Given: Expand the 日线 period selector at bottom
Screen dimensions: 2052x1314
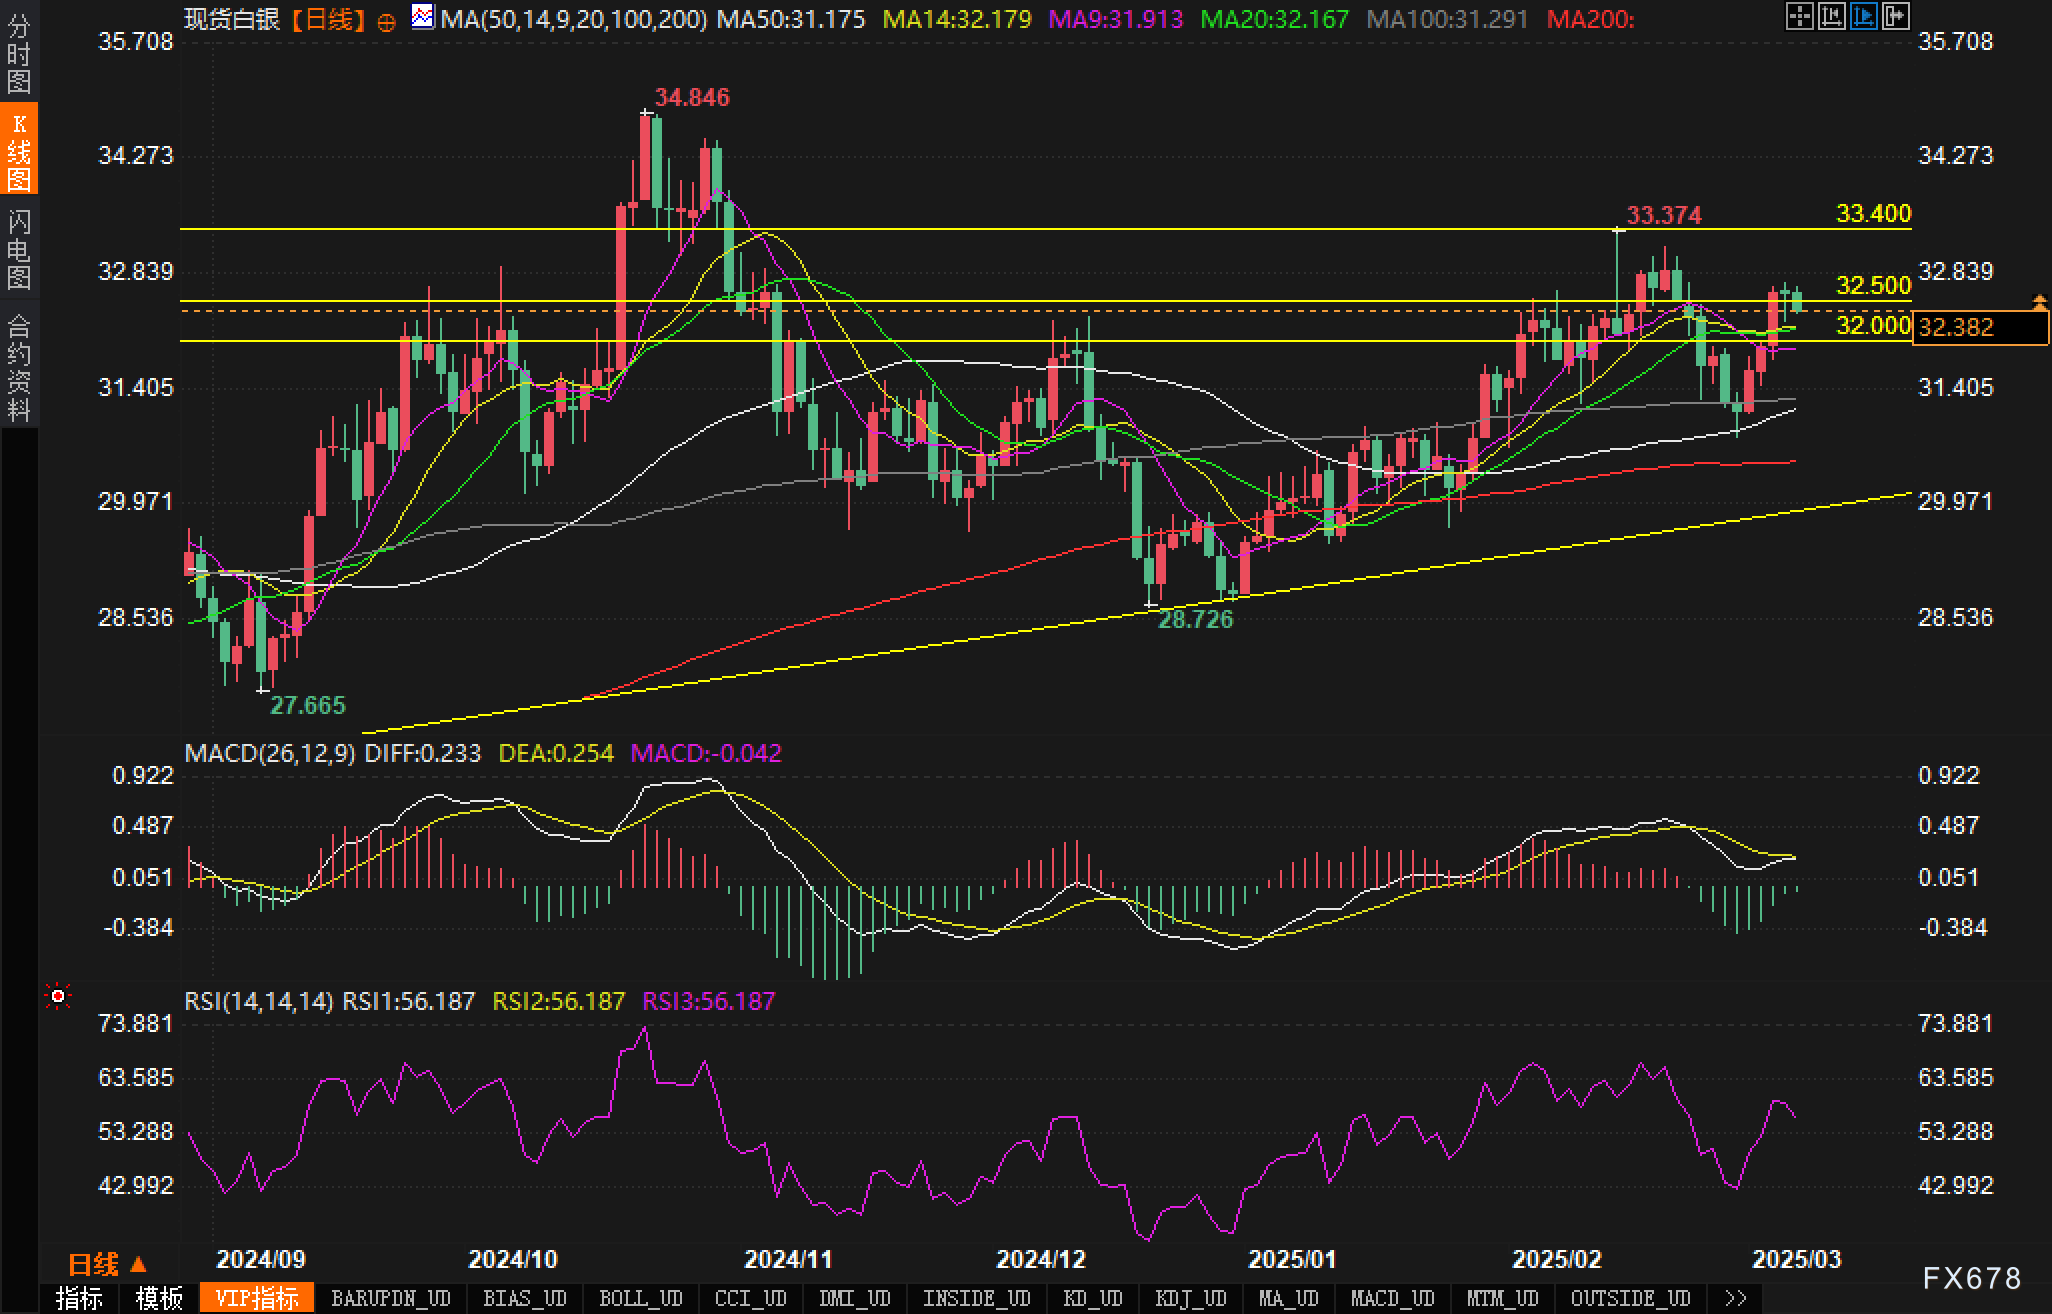Looking at the screenshot, I should point(107,1264).
